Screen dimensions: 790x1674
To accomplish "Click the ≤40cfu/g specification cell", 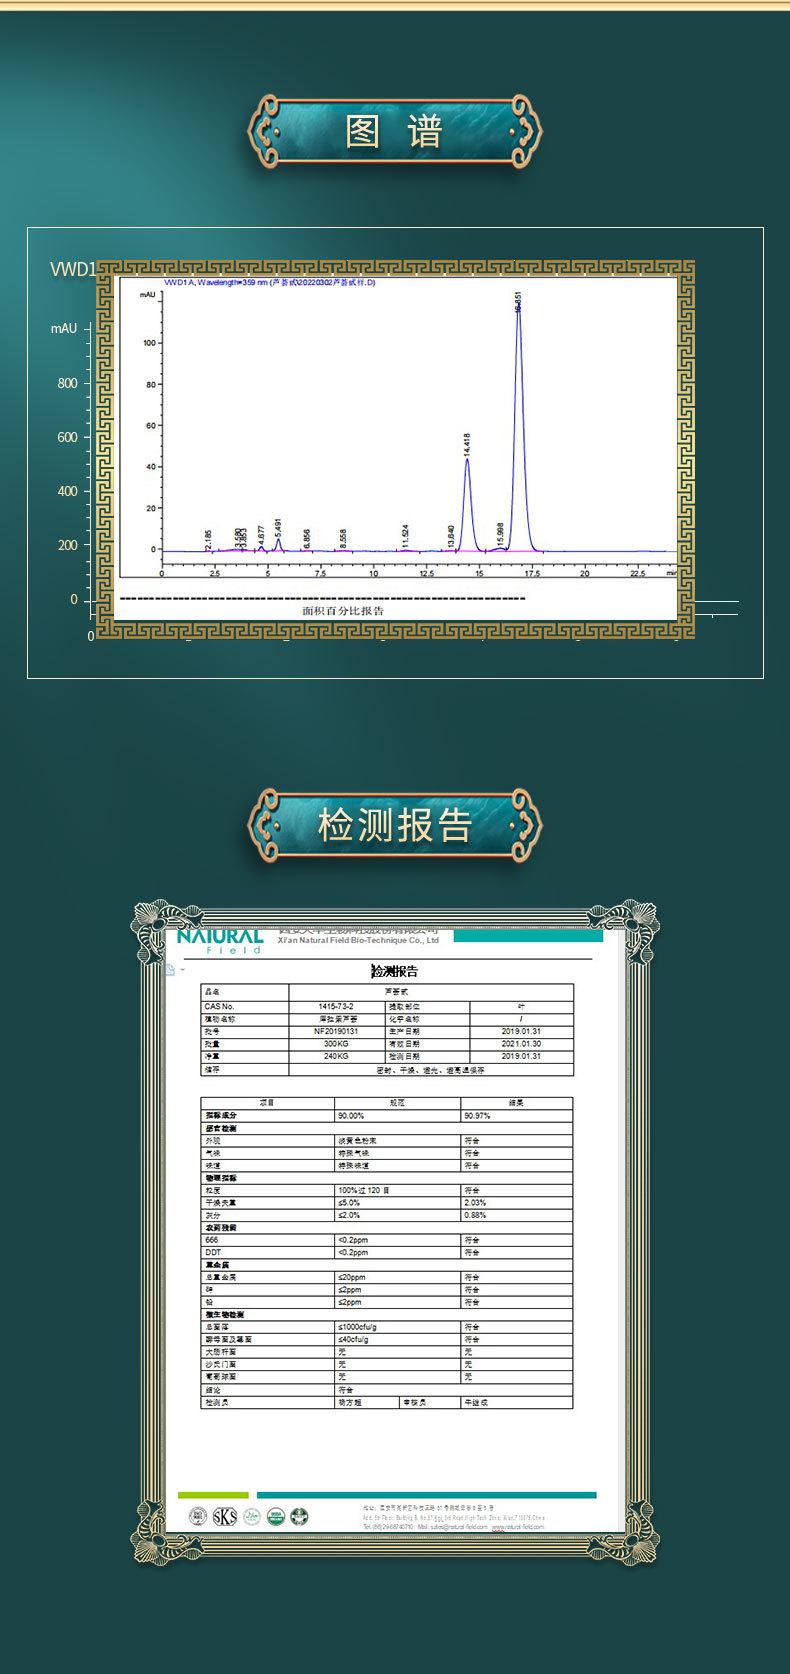I will pyautogui.click(x=398, y=1339).
